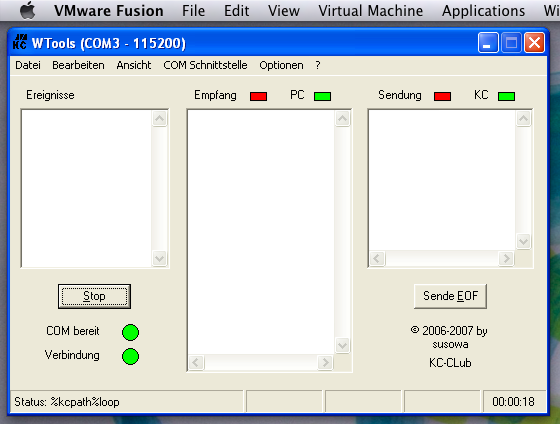Click the Sende EOF button
This screenshot has width=560, height=424.
(x=450, y=296)
